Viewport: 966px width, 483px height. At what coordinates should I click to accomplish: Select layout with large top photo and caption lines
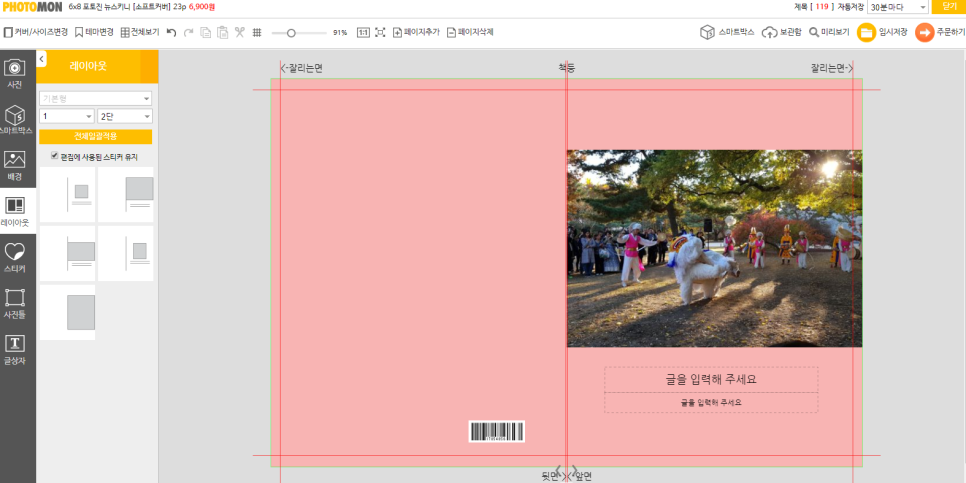tap(126, 194)
